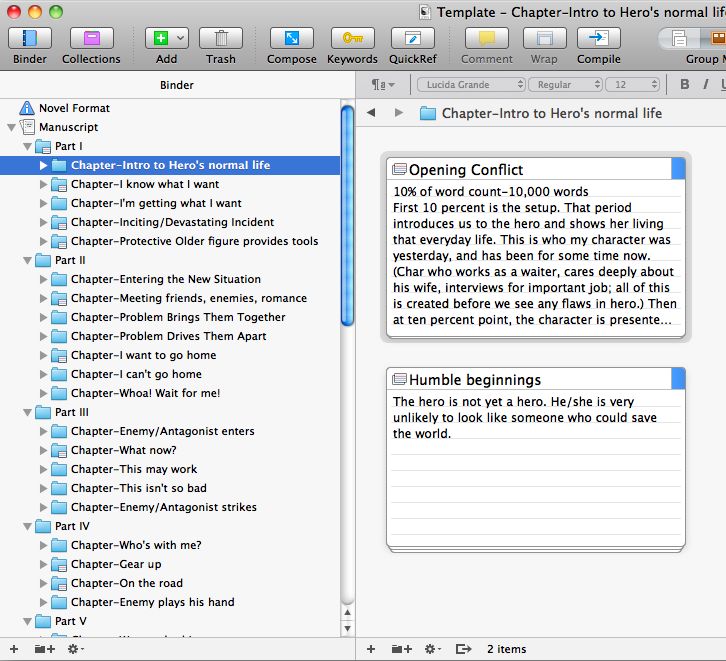Collapse the Part II folder
The width and height of the screenshot is (726, 661).
click(27, 260)
